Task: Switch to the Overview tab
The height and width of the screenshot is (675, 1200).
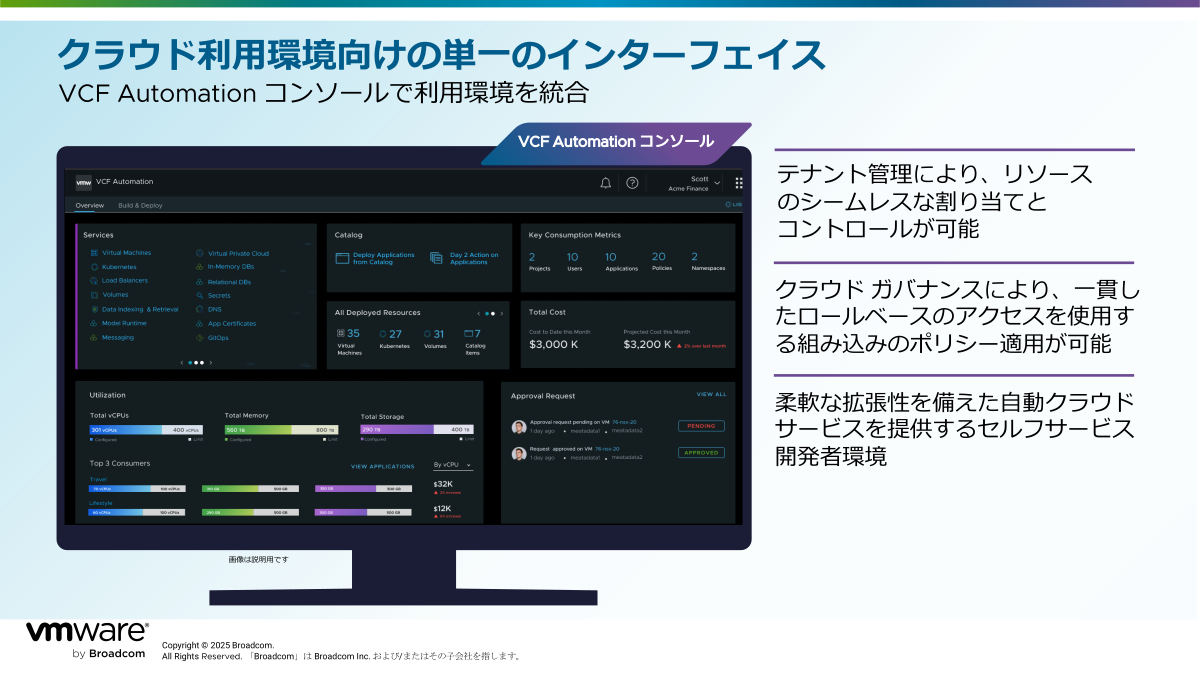Action: click(90, 205)
